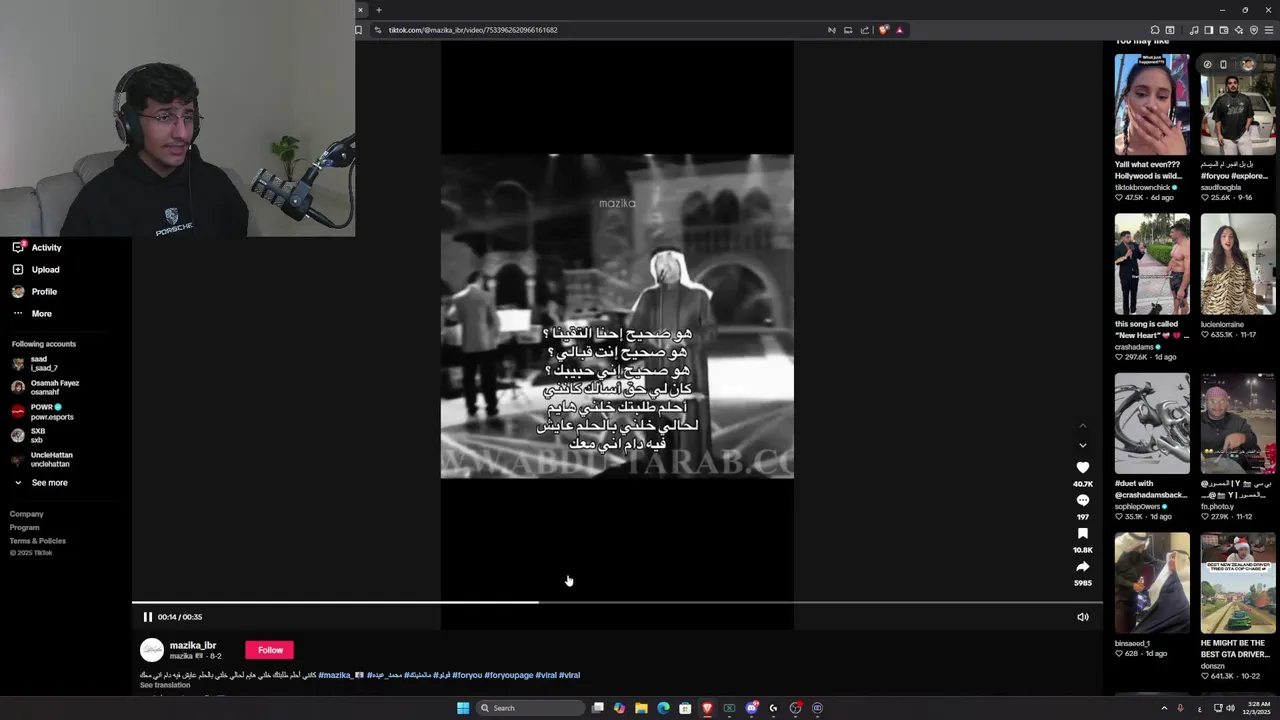Show hidden system tray icons chevron
Screen dimensions: 1280x720
(1164, 708)
